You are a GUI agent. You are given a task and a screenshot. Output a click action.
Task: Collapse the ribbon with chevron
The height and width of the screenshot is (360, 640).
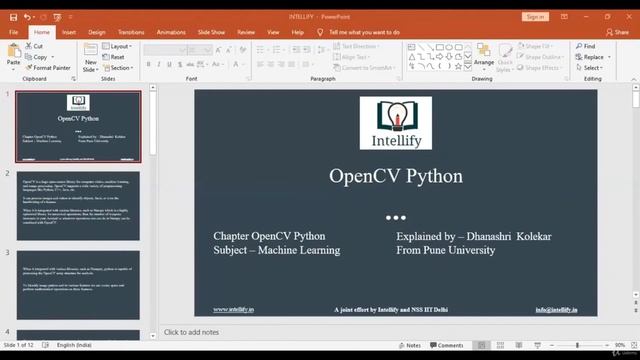tap(633, 79)
